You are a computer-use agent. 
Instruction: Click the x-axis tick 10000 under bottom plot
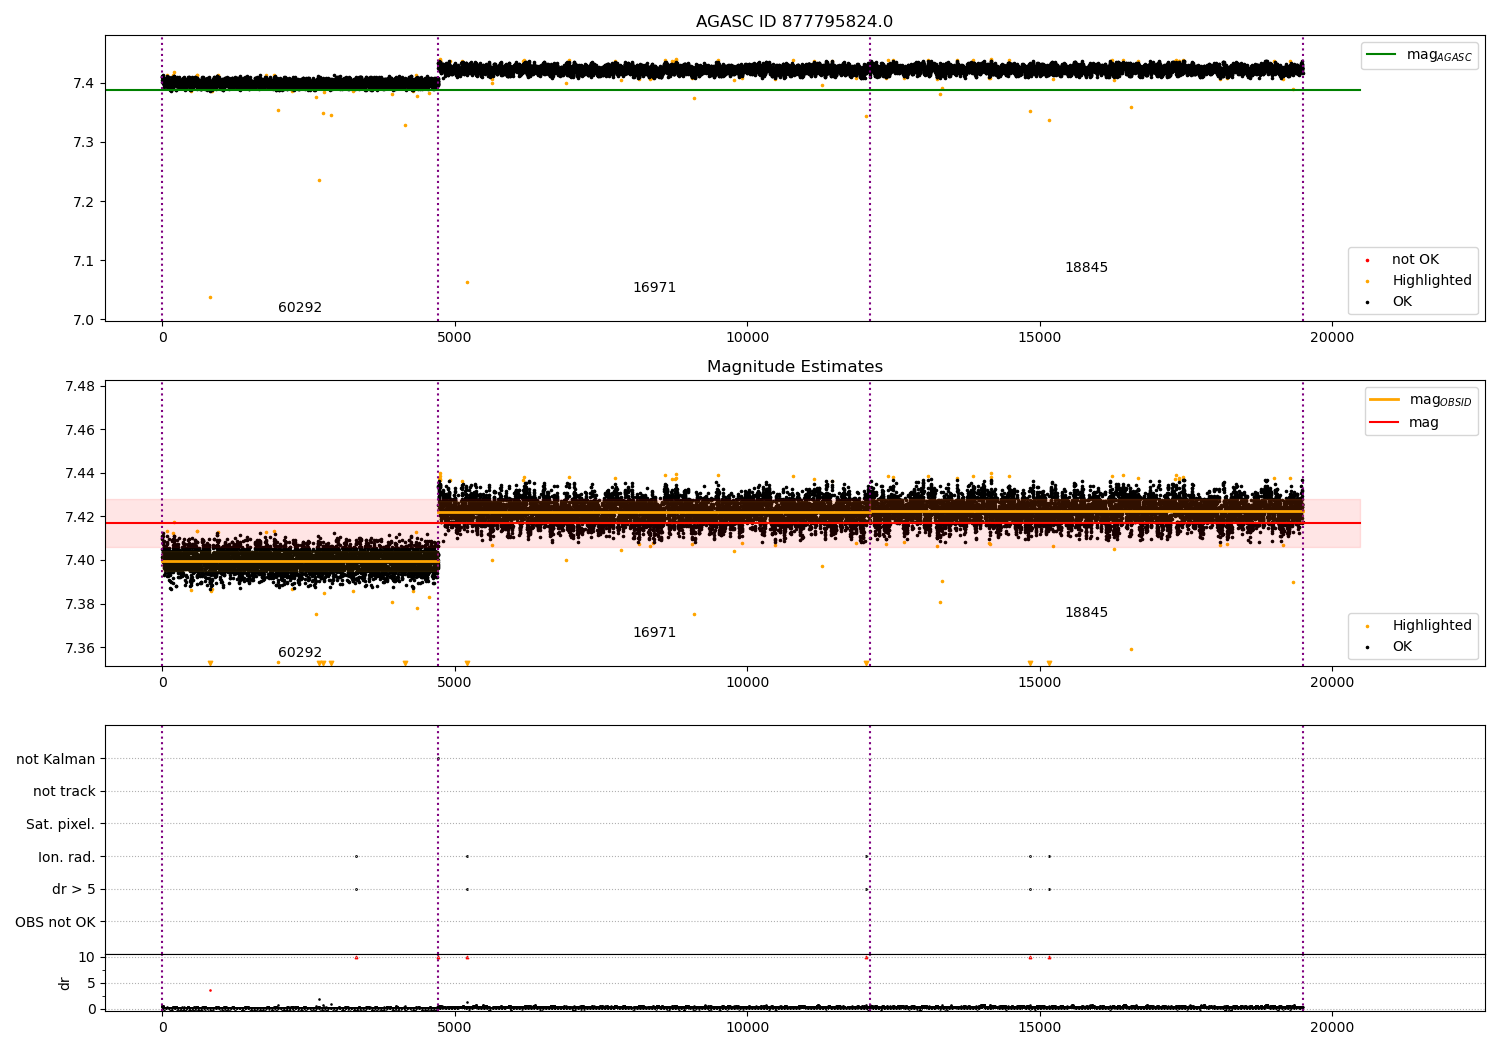747,1028
